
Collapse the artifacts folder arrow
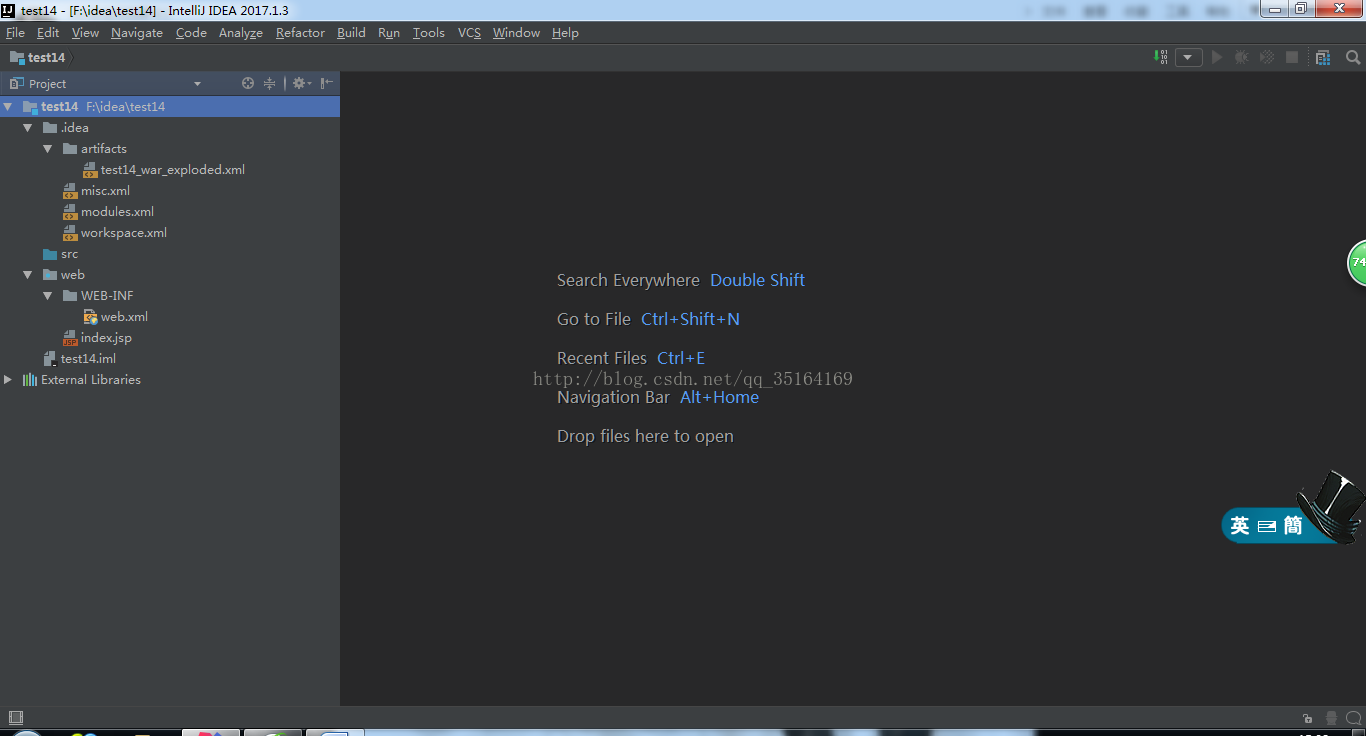coord(47,148)
